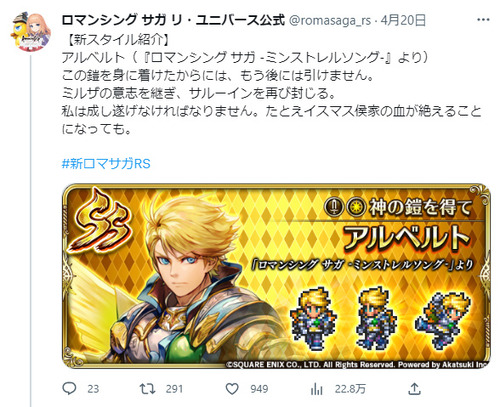
Task: Click the first pixel sprite of Albert
Action: pyautogui.click(x=313, y=318)
